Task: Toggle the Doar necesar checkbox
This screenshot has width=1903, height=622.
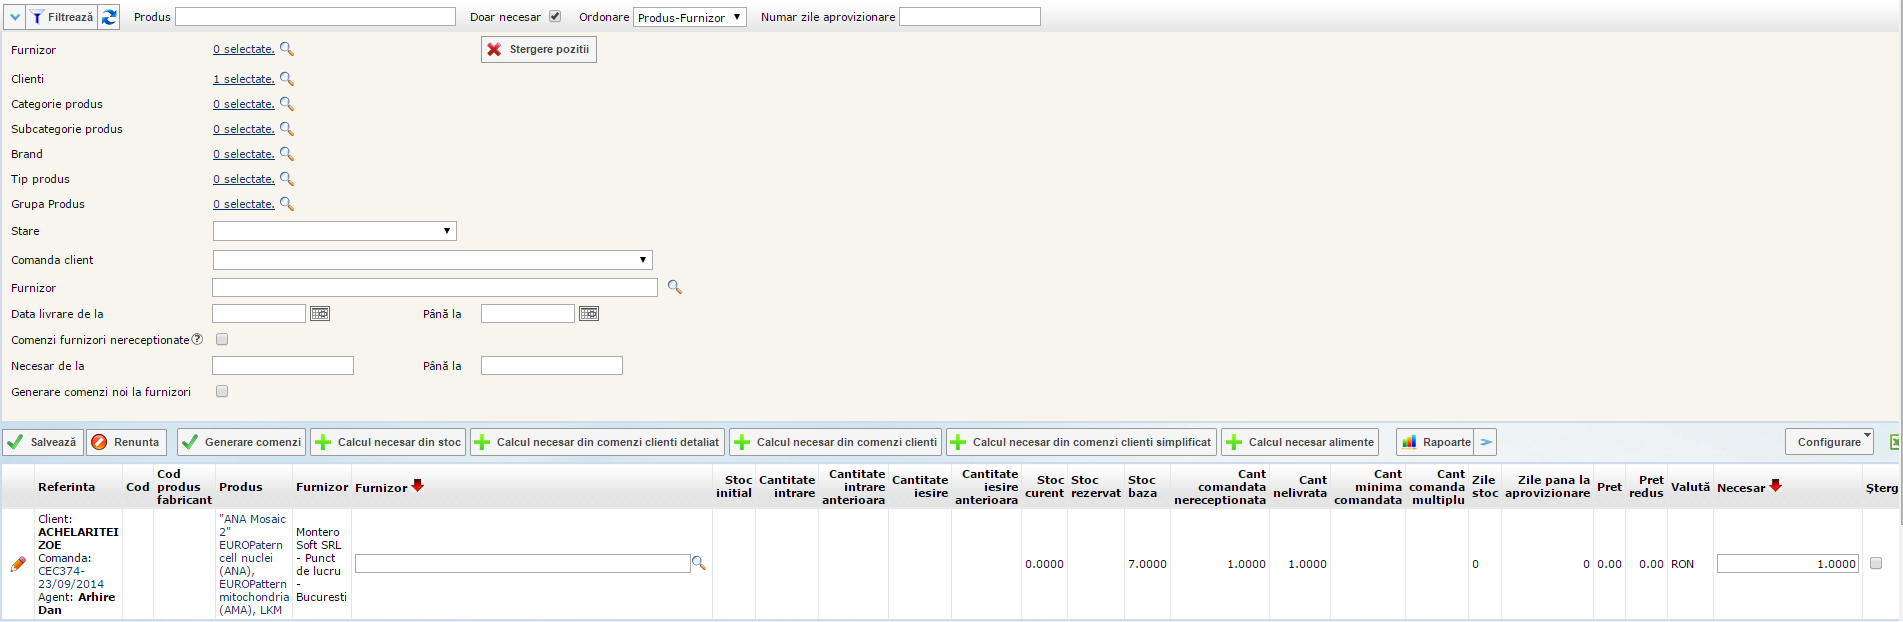Action: point(555,17)
